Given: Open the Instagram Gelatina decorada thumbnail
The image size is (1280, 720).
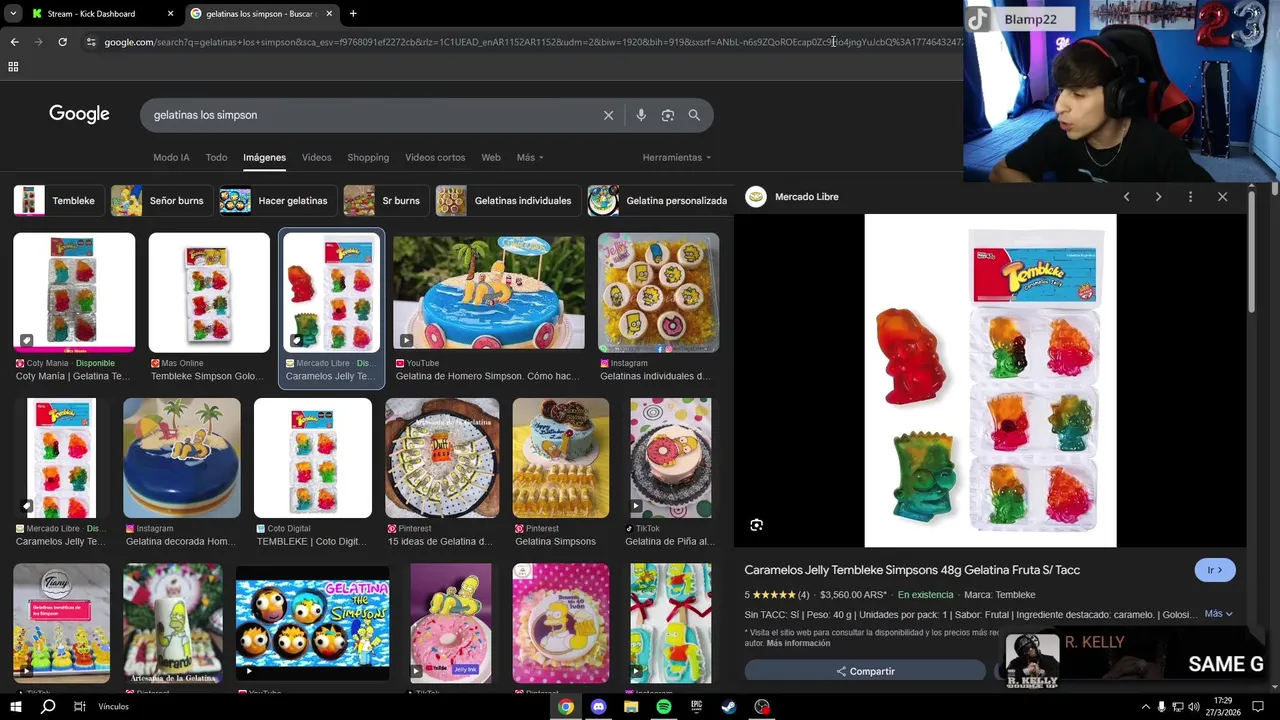Looking at the screenshot, I should point(182,458).
